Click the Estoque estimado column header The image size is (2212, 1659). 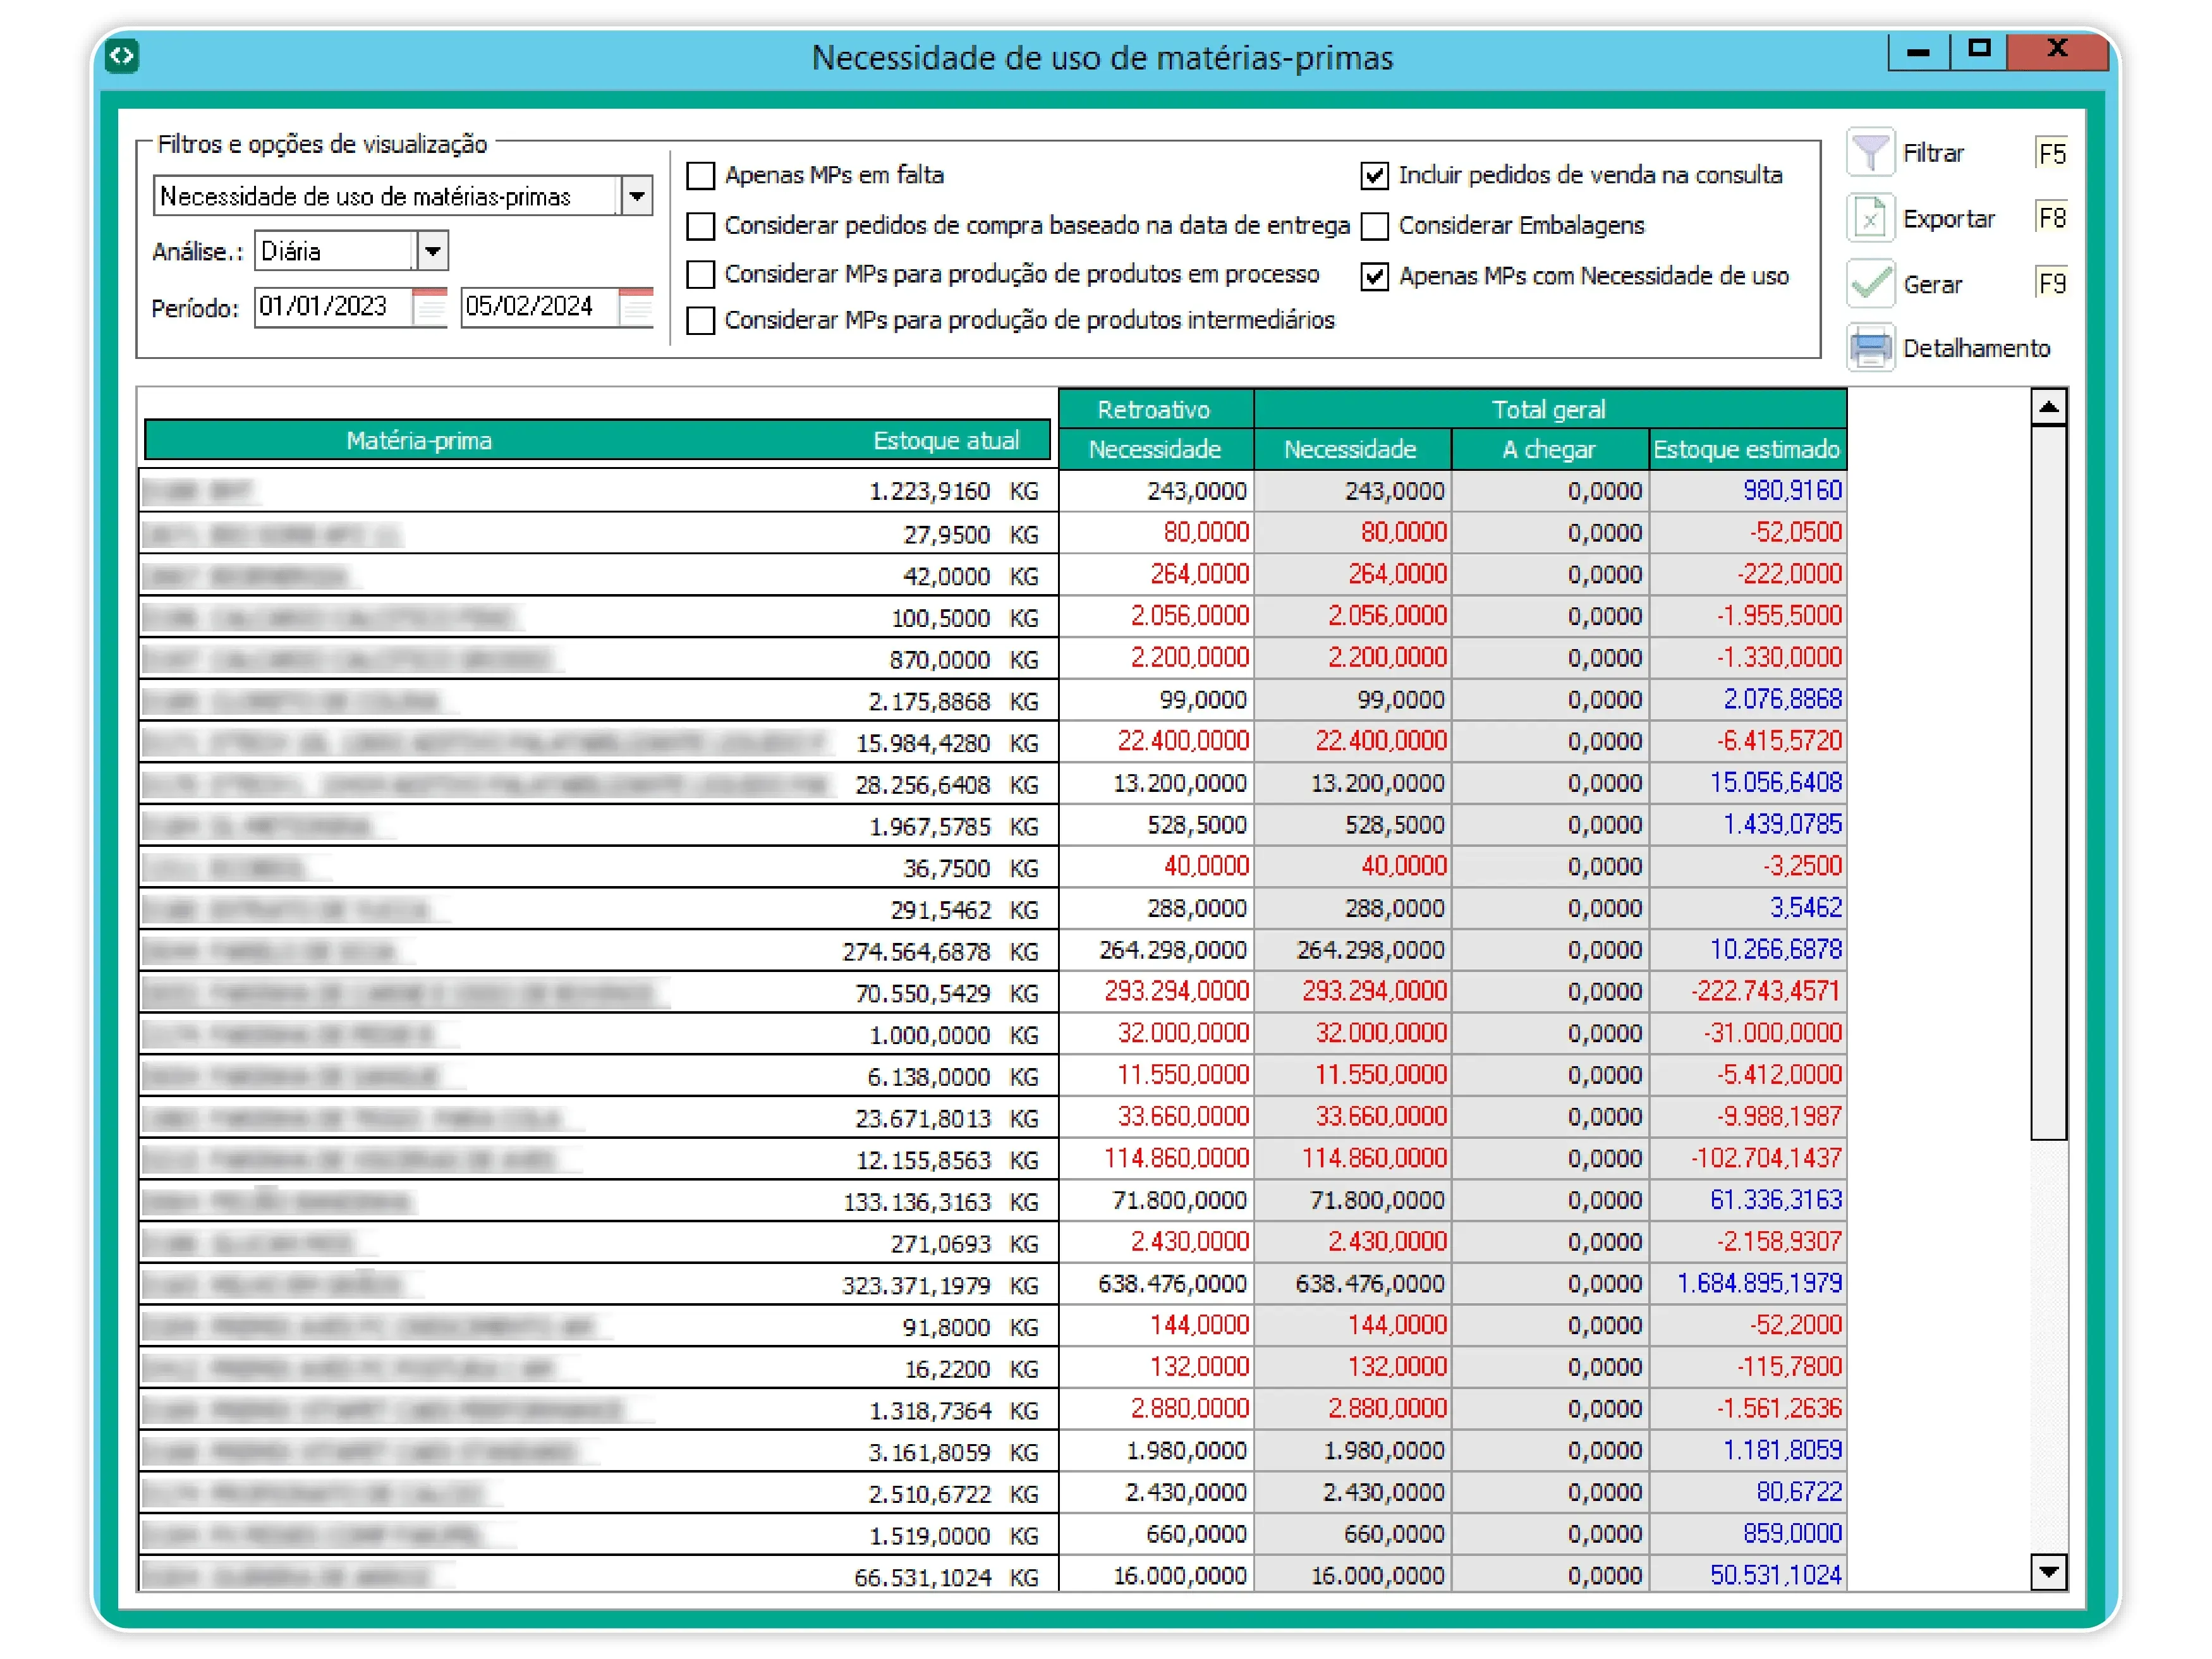(x=1747, y=449)
